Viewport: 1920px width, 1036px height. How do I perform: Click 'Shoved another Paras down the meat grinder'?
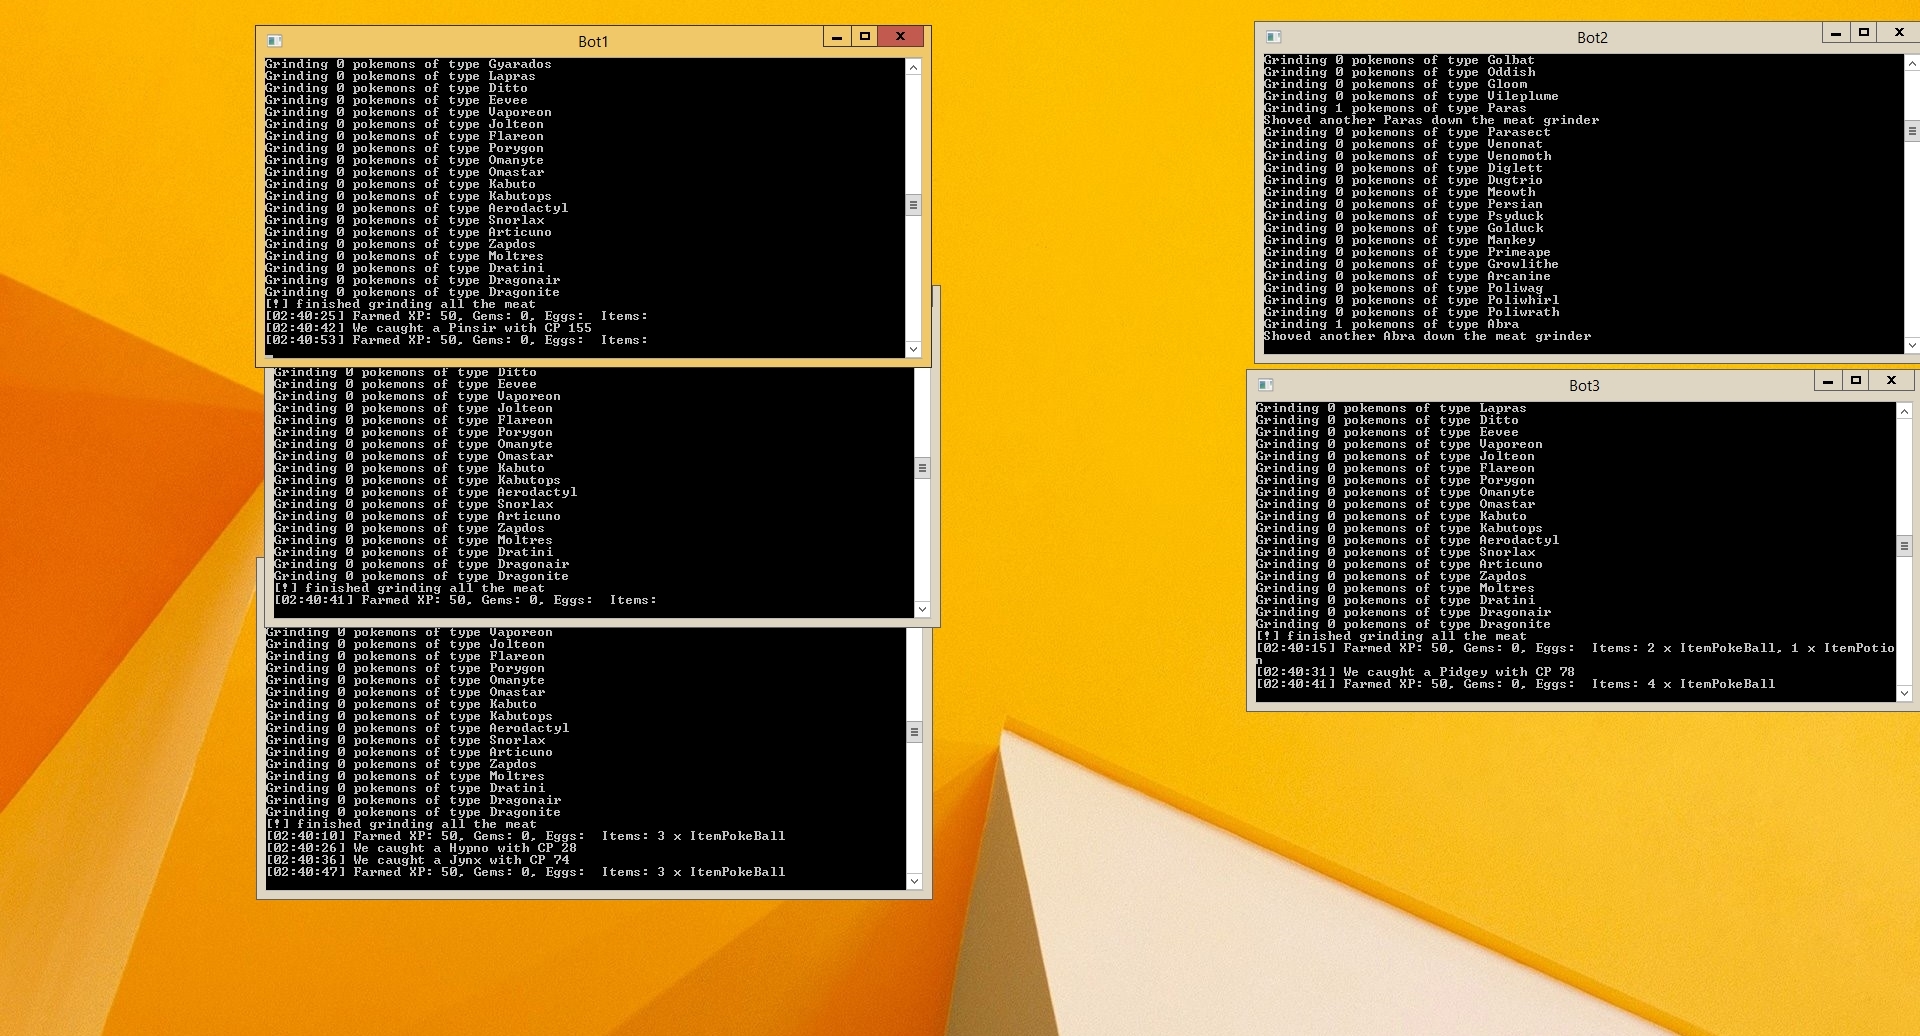click(x=1431, y=120)
